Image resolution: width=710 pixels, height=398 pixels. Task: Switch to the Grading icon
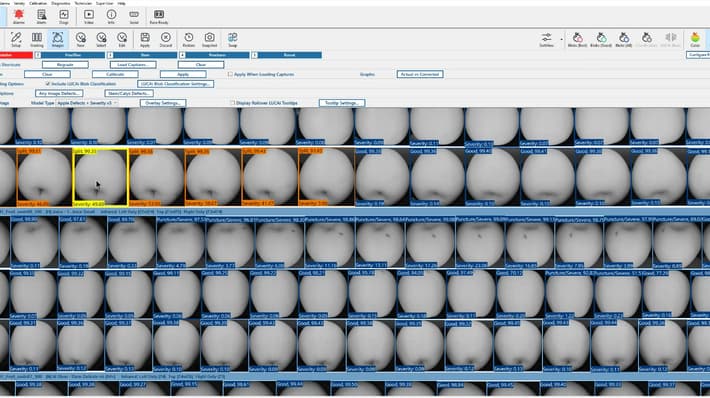coord(37,39)
